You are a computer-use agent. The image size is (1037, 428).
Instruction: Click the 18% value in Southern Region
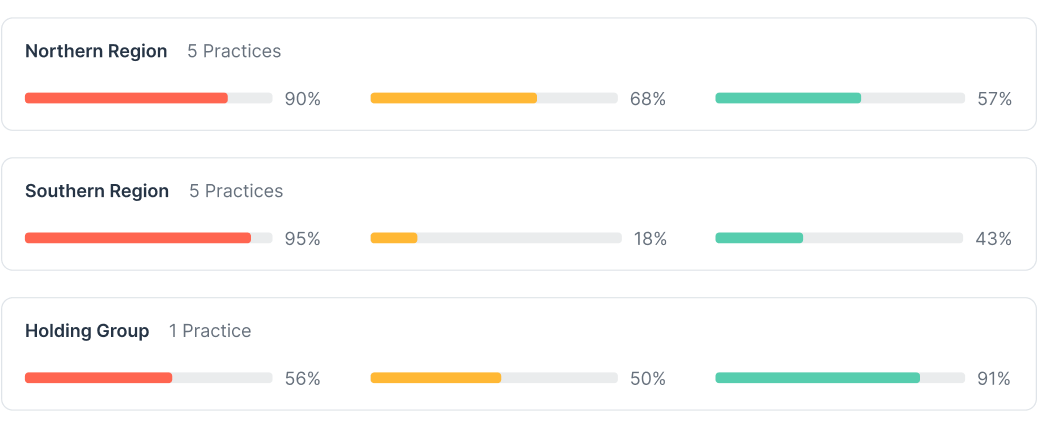(651, 239)
